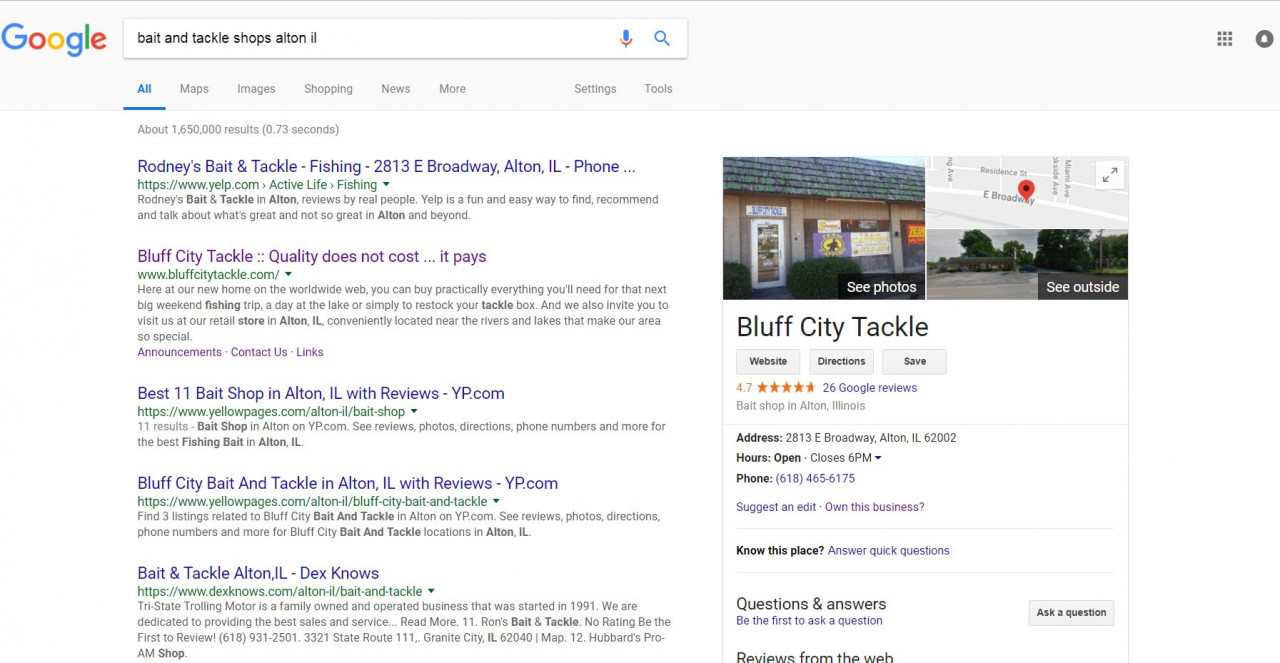Image resolution: width=1280 pixels, height=663 pixels.
Task: Open the dropdown arrow beside bluffcitytackle.com URL
Action: pos(288,274)
